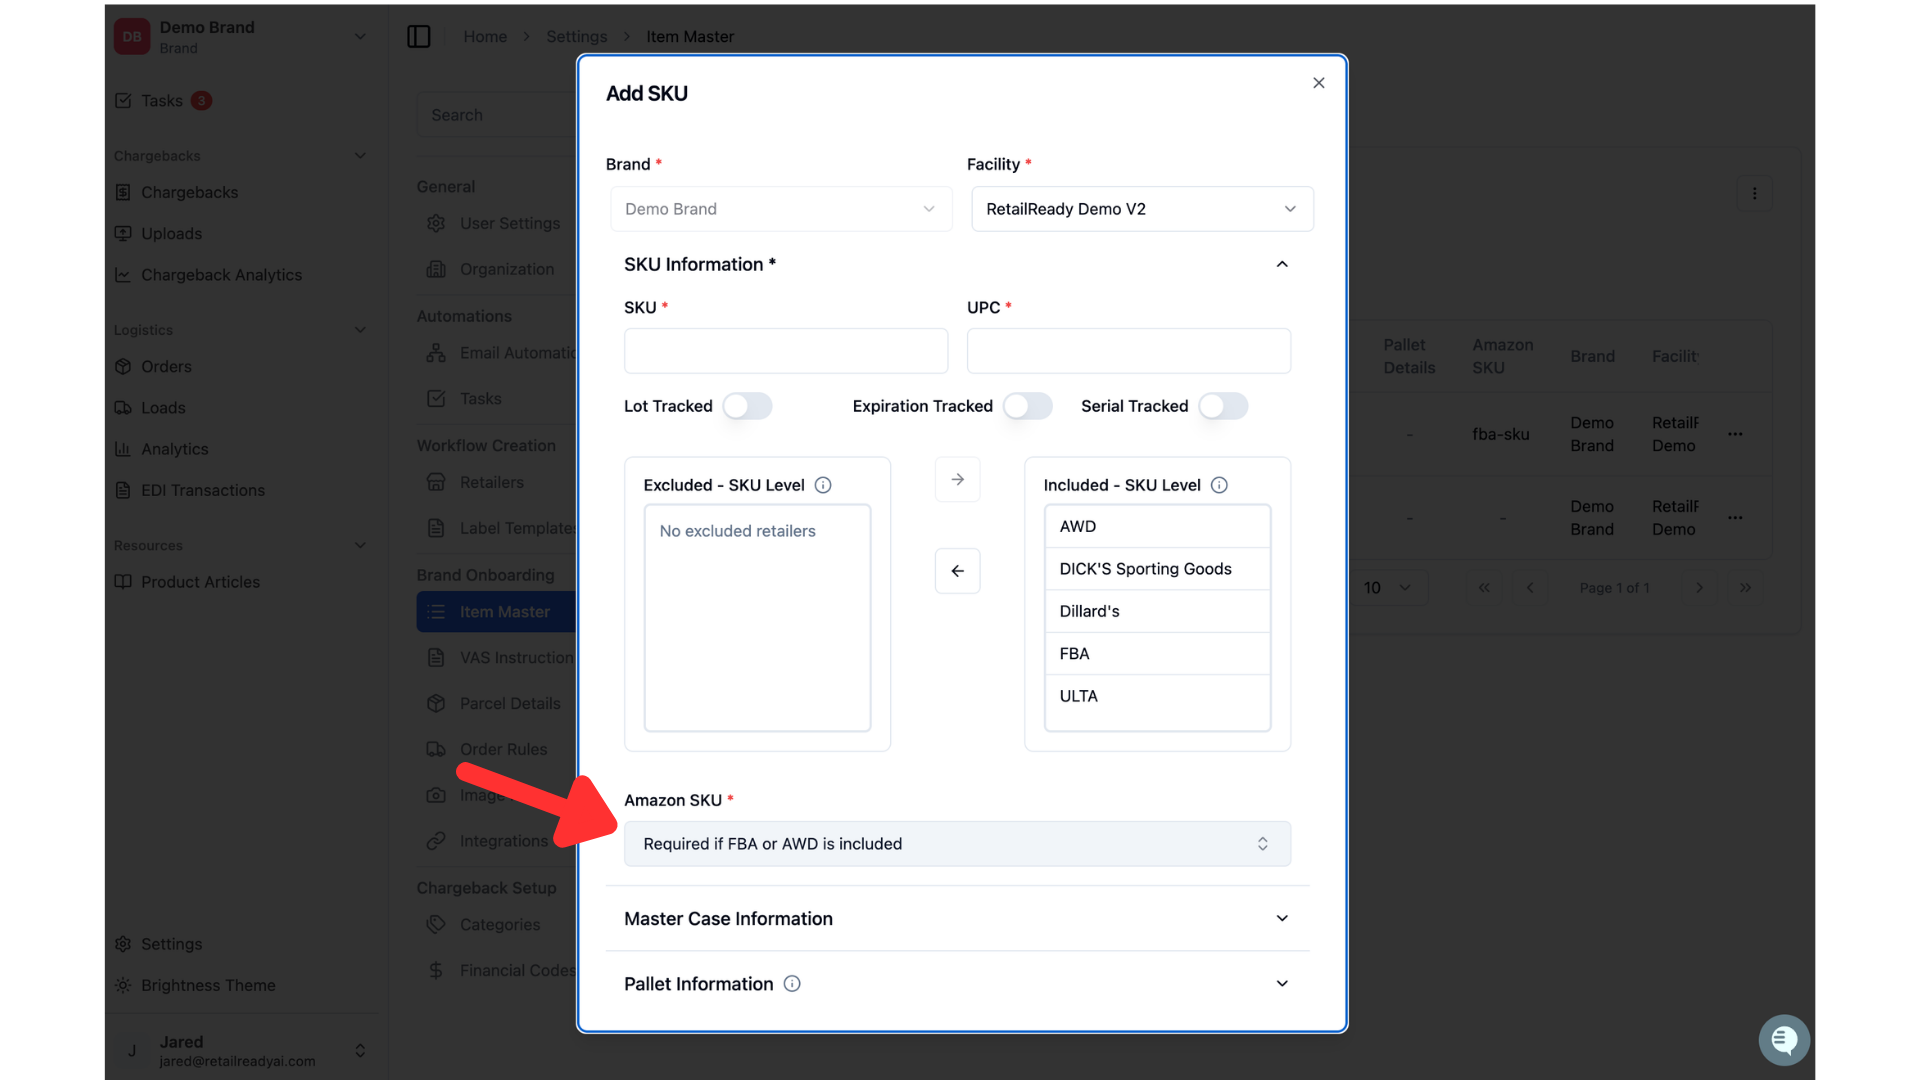Click the UPC text field
1920x1080 pixels.
[1128, 351]
